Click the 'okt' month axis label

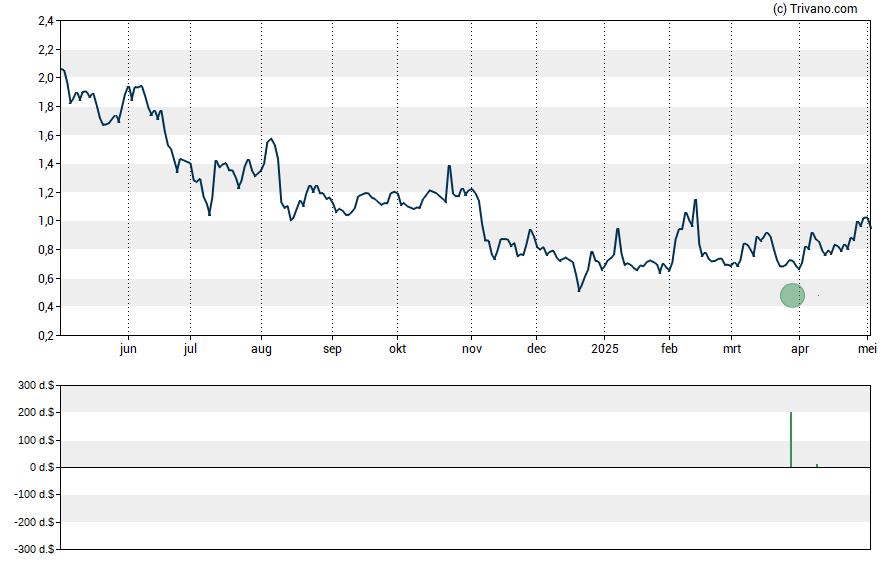398,349
